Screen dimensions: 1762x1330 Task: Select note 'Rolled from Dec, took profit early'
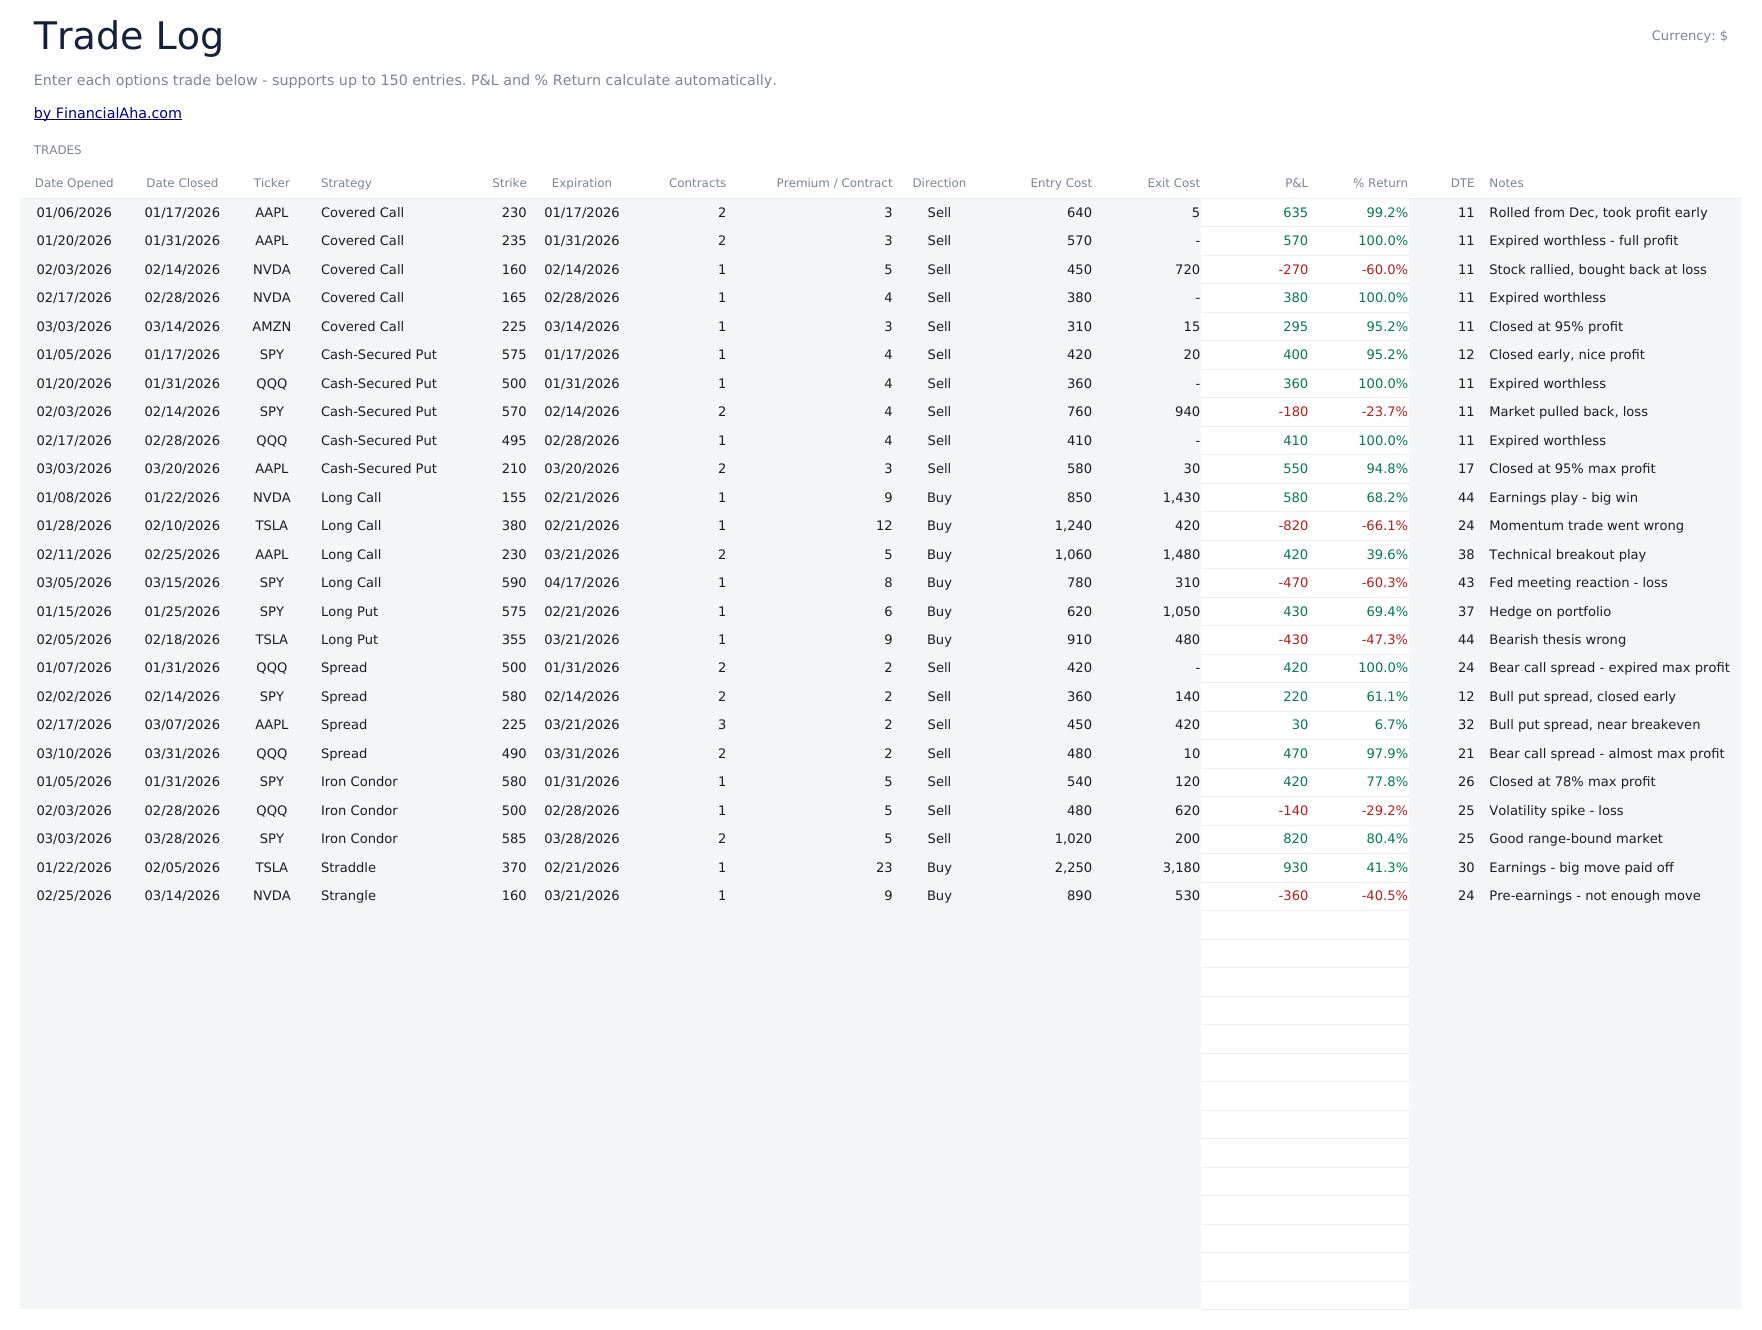coord(1598,213)
